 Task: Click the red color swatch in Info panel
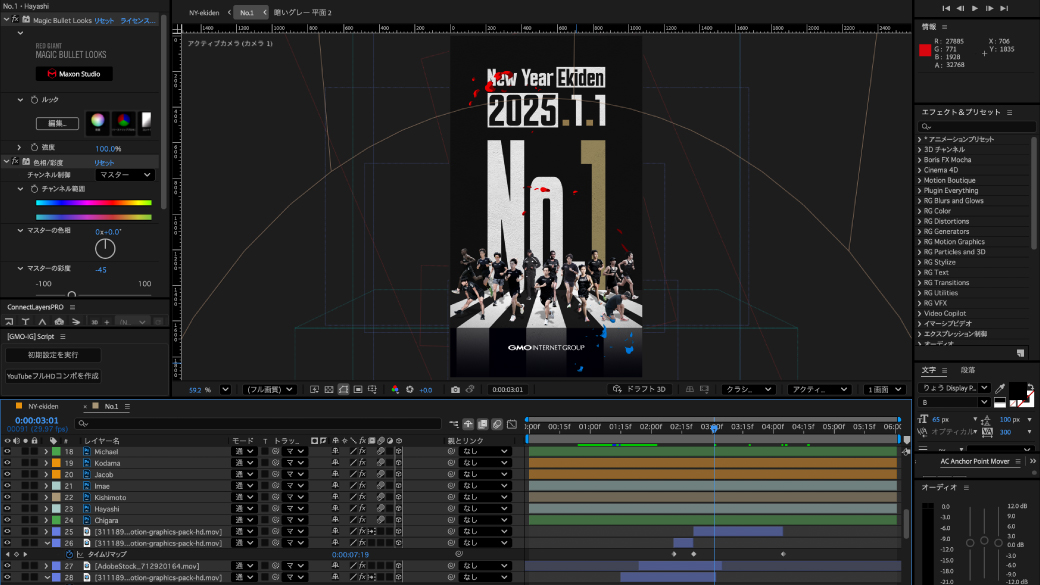[925, 50]
